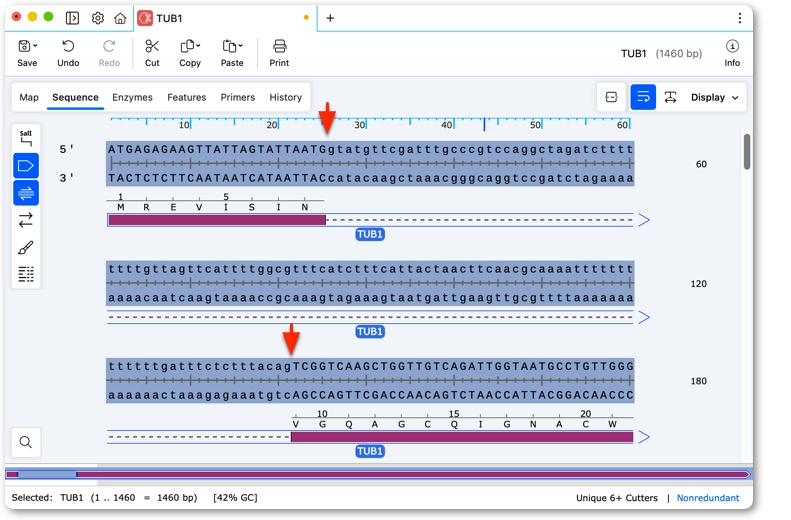Toggle the primers arrows icon
The width and height of the screenshot is (791, 520).
point(26,220)
